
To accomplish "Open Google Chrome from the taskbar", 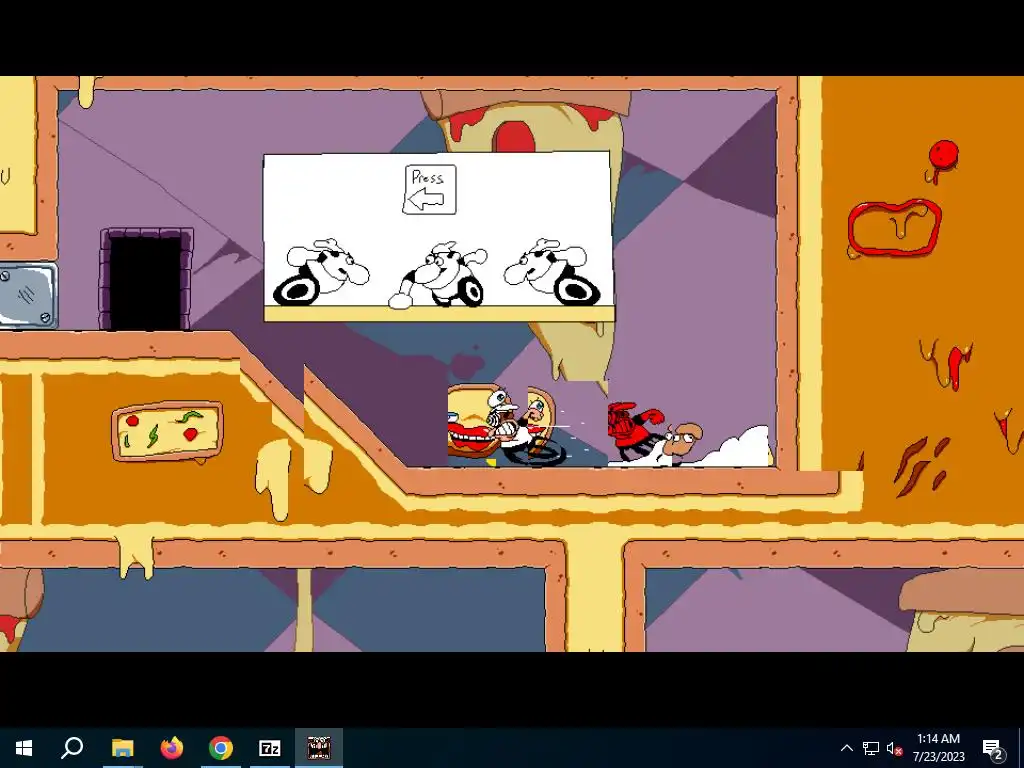I will pos(221,748).
